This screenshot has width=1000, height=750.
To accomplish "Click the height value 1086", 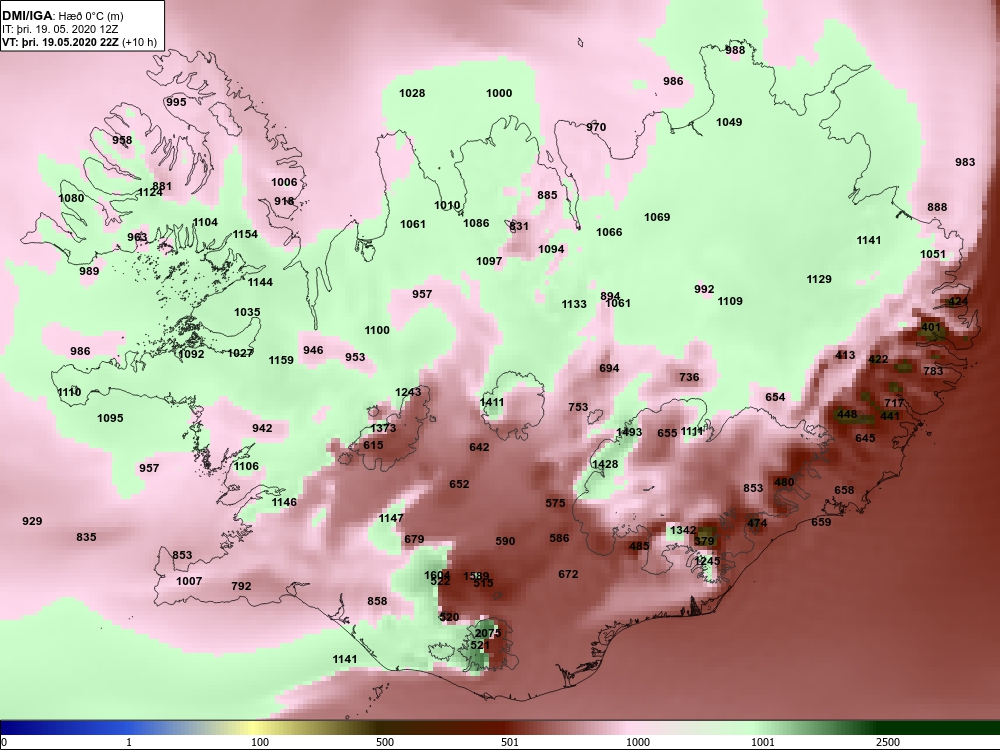I will click(x=476, y=223).
